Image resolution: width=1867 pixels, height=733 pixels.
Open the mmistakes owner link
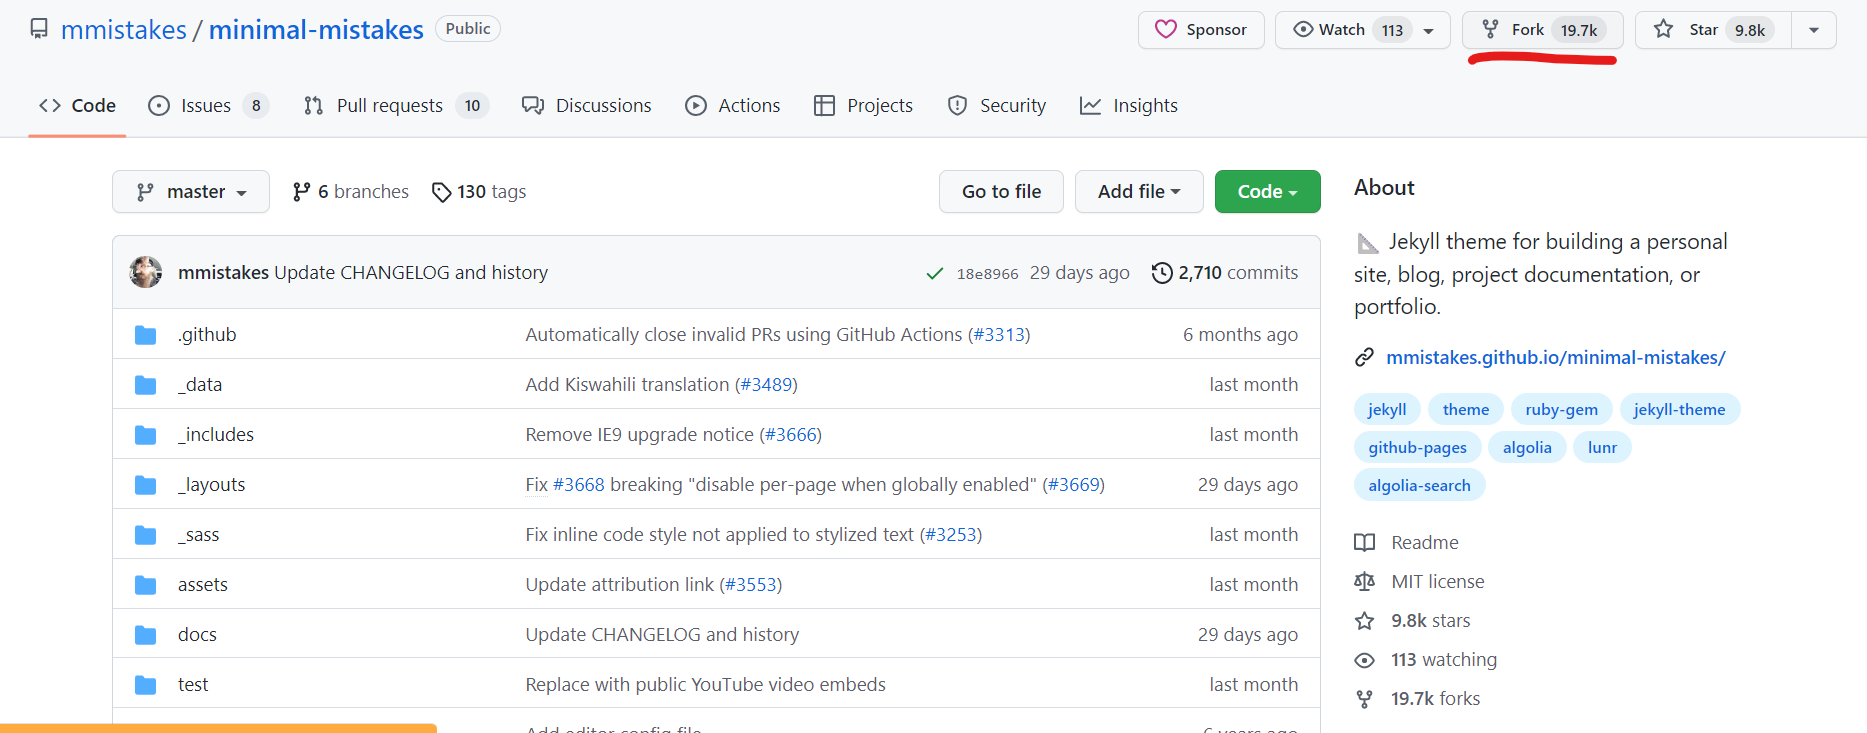point(124,30)
